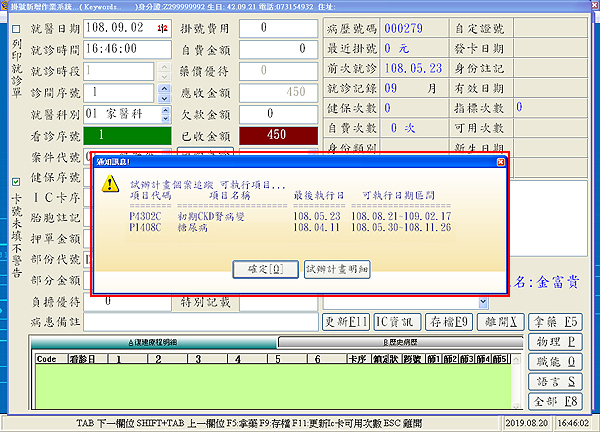The width and height of the screenshot is (600, 432).
Task: Expand the 就醫科別 家醫科 dropdown
Action: tap(162, 114)
